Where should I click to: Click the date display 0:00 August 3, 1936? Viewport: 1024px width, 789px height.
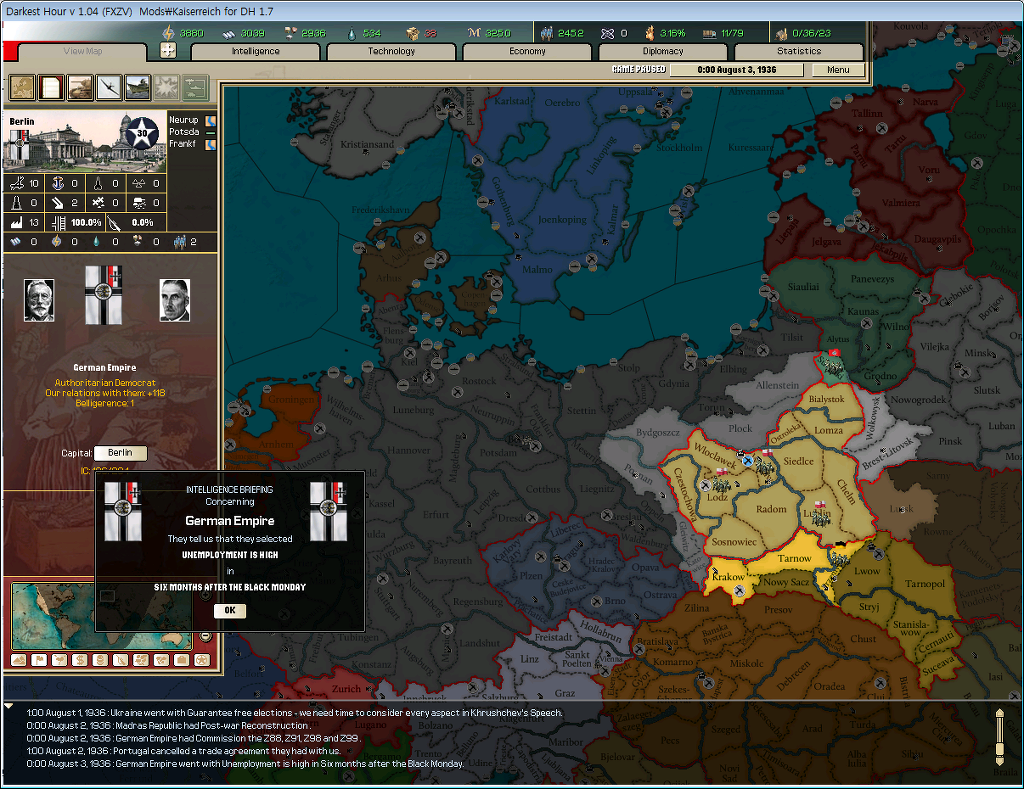click(x=737, y=70)
